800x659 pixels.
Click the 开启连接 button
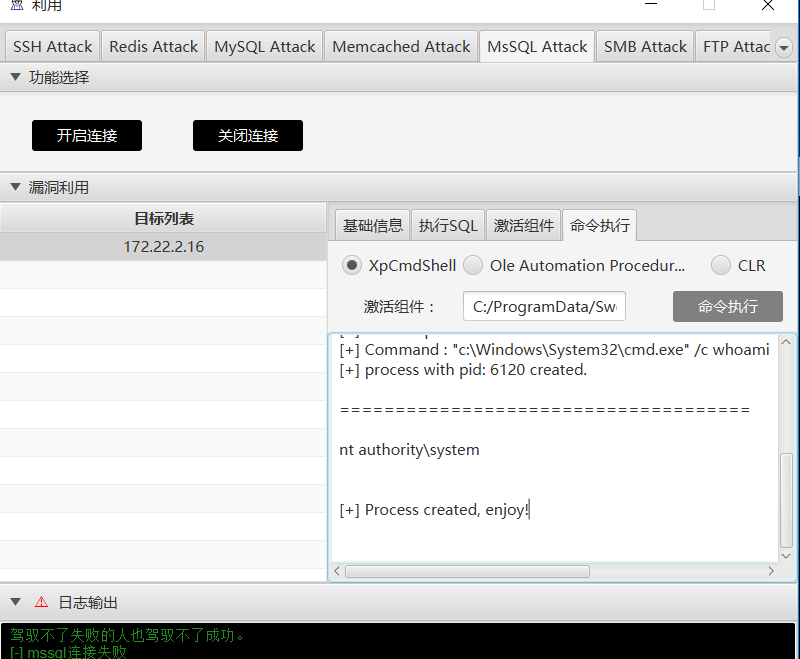(87, 136)
